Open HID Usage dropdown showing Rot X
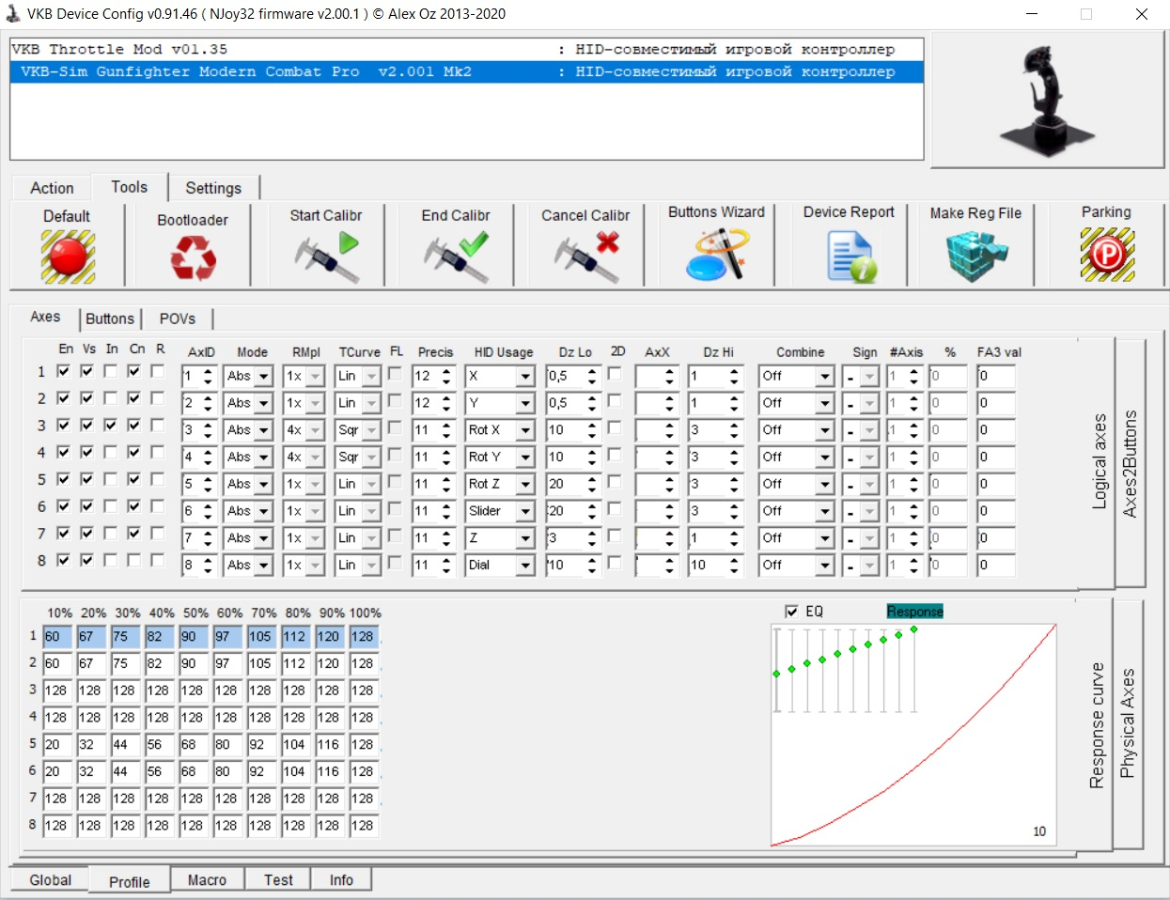Viewport: 1170px width, 900px height. (525, 430)
